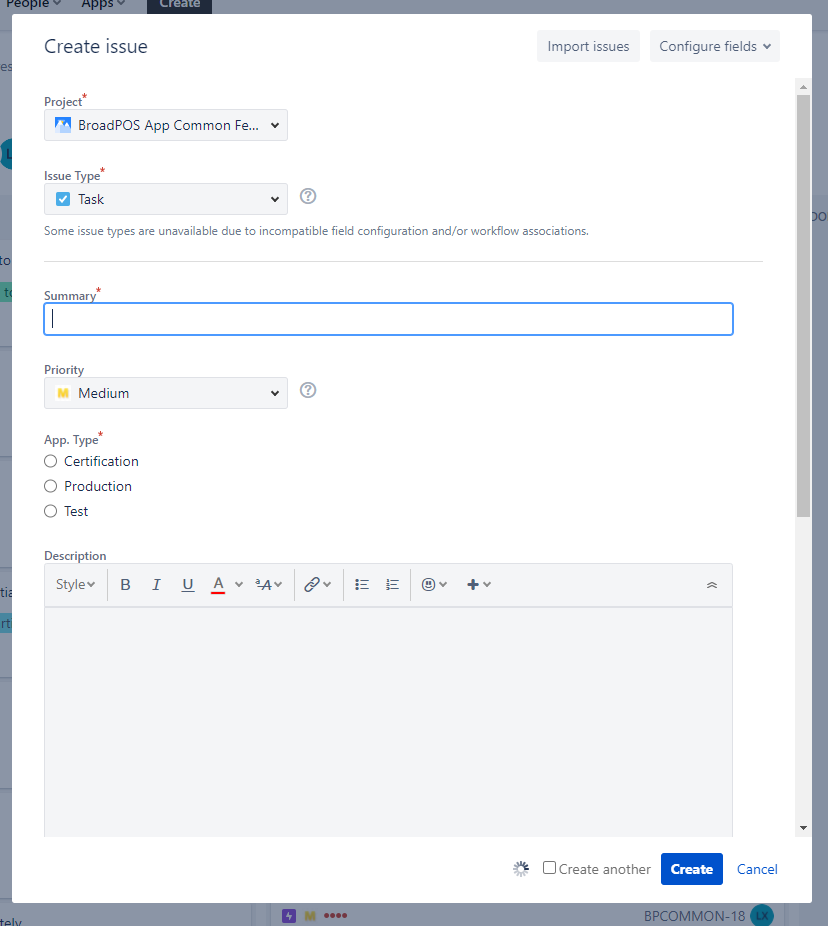Open more text colors dropdown arrow
The image size is (828, 926).
239,585
